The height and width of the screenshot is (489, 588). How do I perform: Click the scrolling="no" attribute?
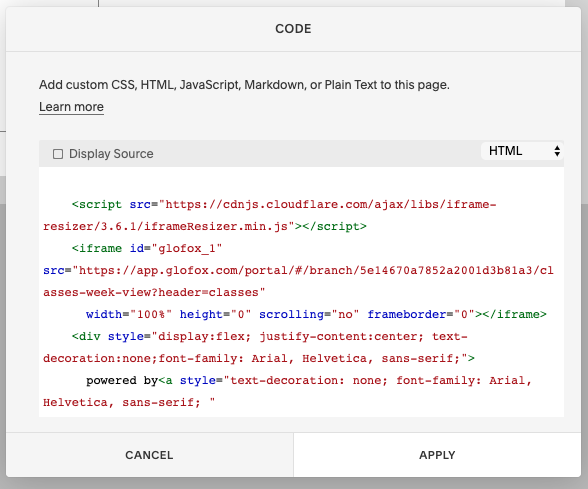[x=309, y=314]
